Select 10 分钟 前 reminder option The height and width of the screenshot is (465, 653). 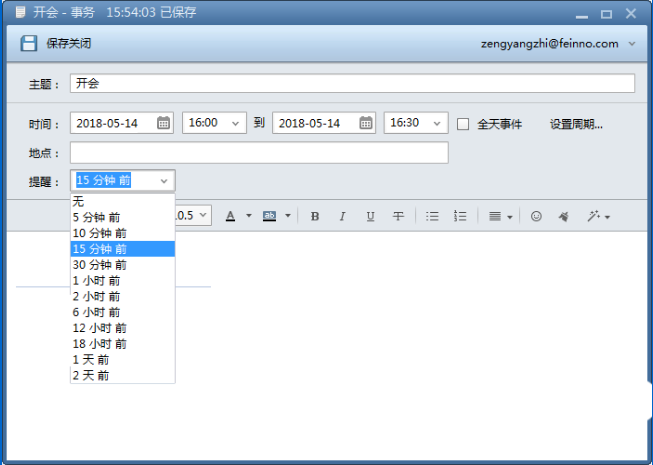[x=123, y=233]
